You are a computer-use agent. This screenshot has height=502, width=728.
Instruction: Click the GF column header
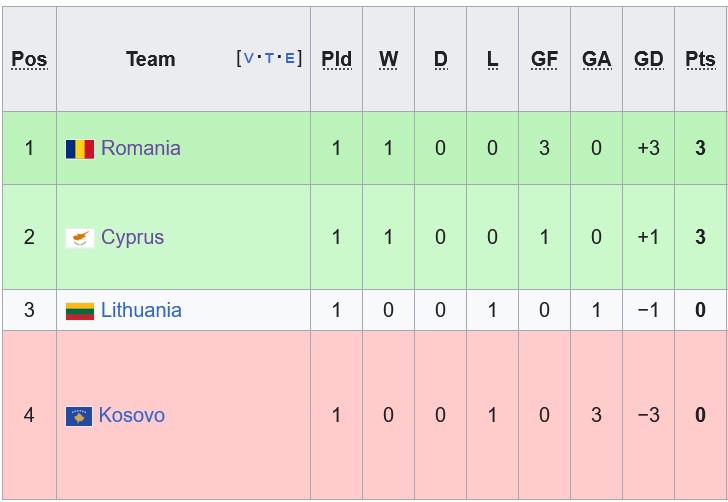544,59
